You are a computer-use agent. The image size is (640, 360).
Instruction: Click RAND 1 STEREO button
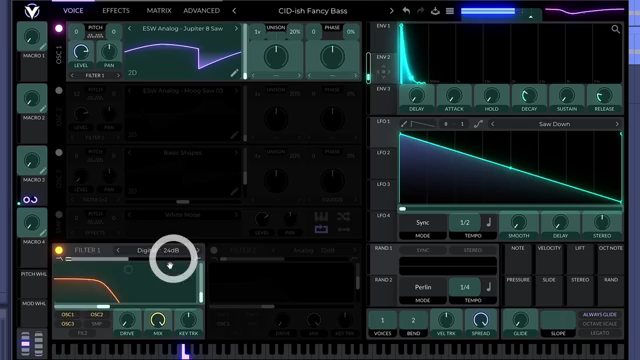[472, 250]
